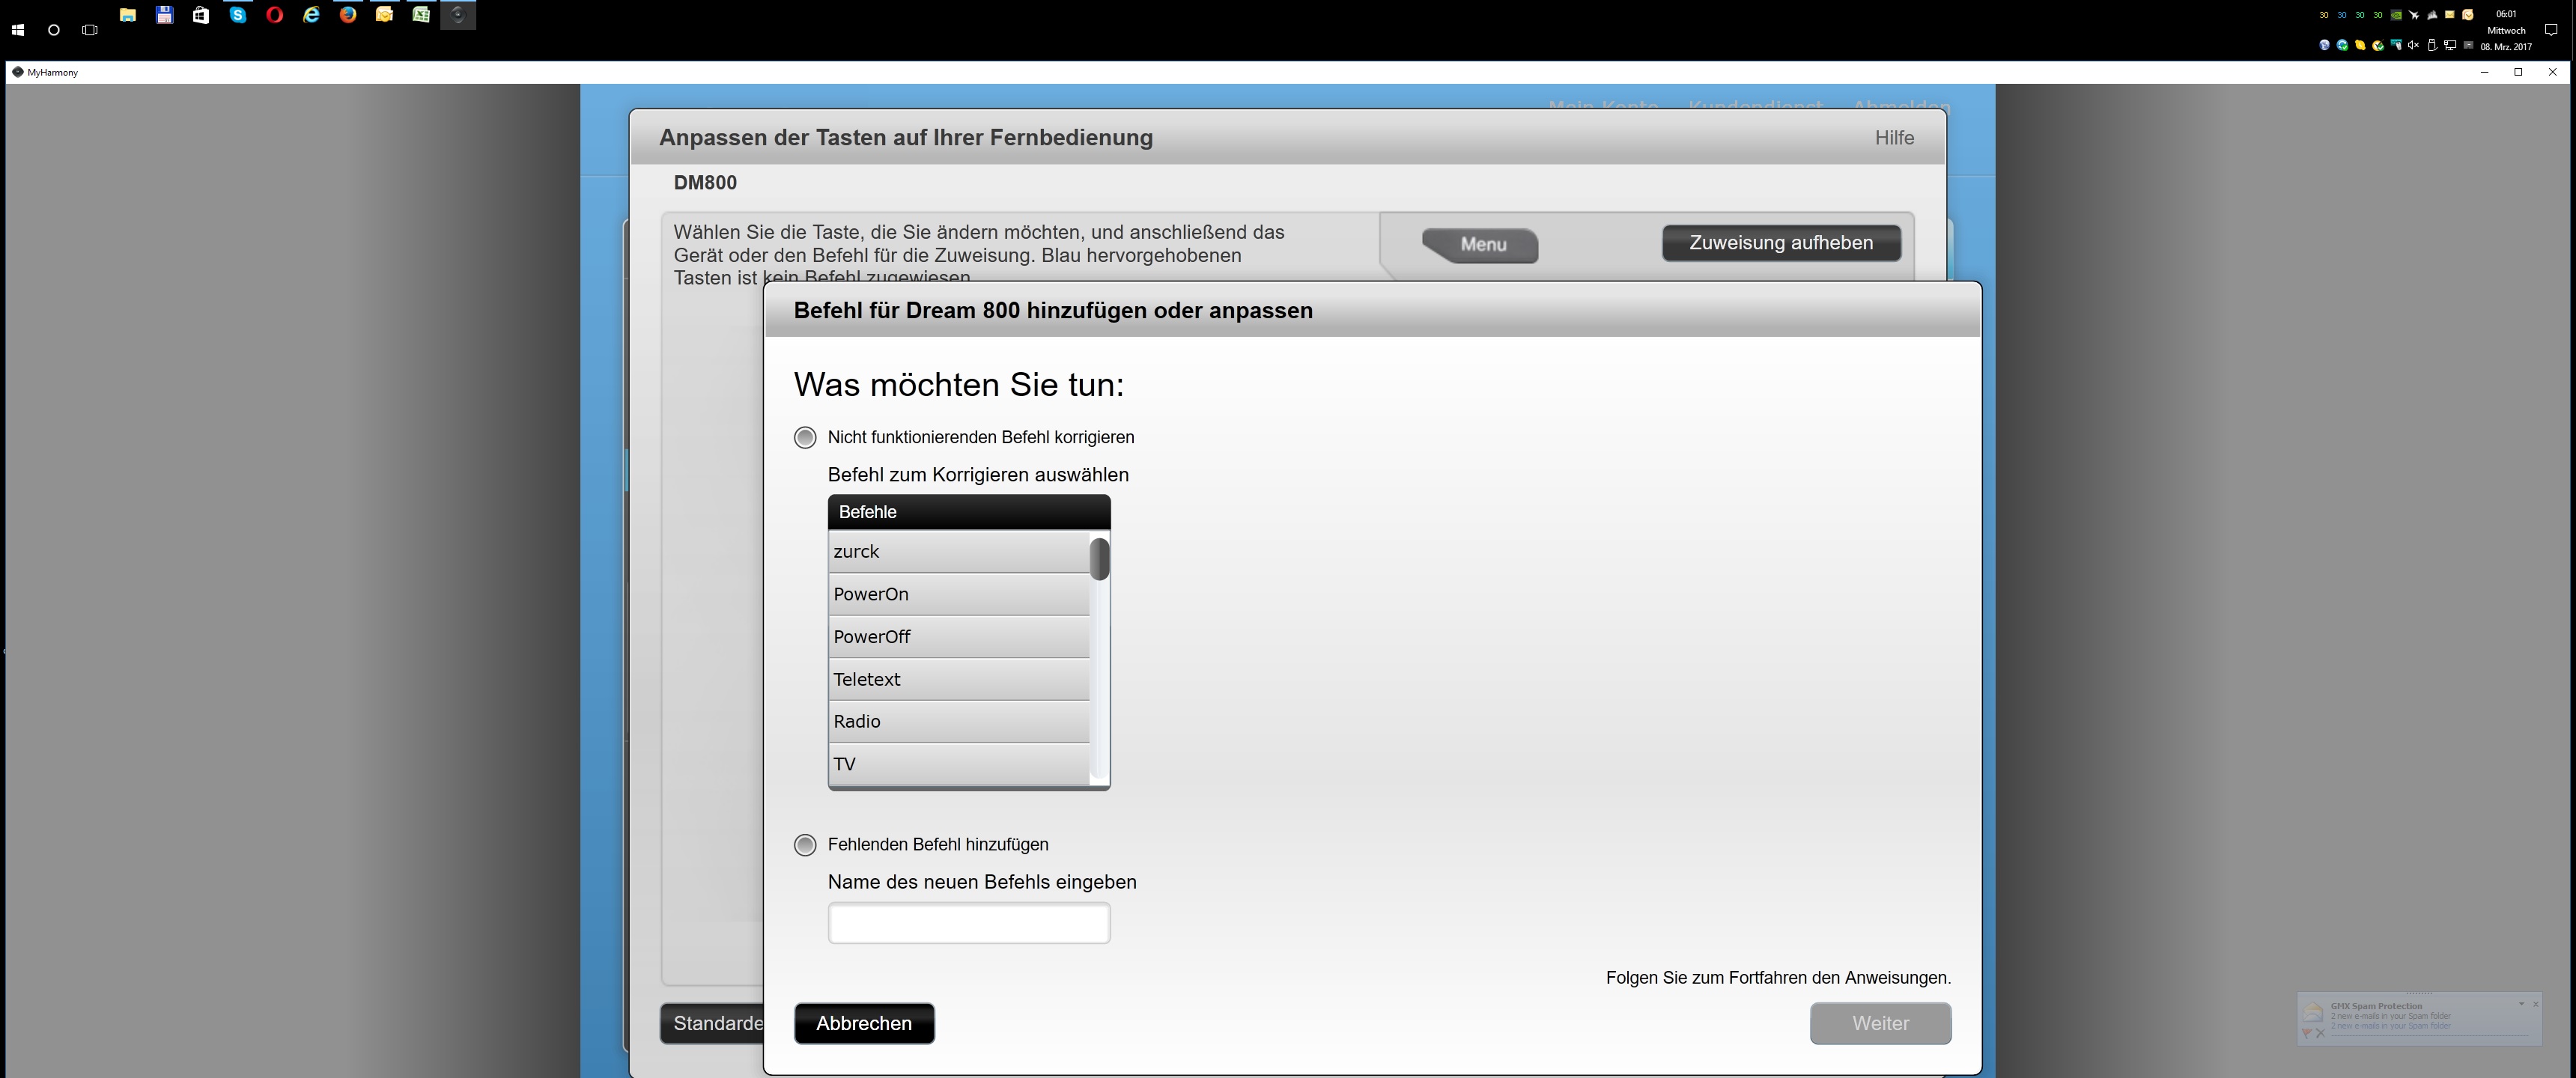Launch Opera browser in taskbar
The width and height of the screenshot is (2576, 1078).
click(x=274, y=15)
